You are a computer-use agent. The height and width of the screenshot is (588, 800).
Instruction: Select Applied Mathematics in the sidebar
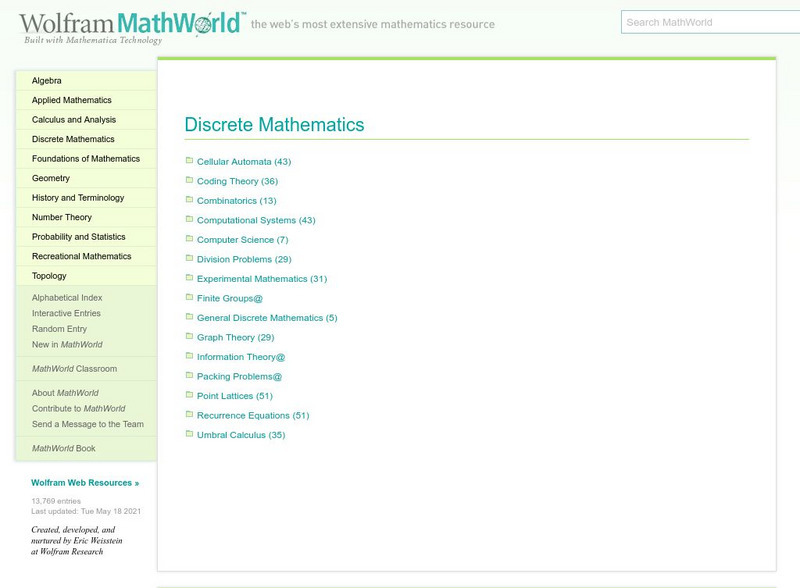click(86, 100)
